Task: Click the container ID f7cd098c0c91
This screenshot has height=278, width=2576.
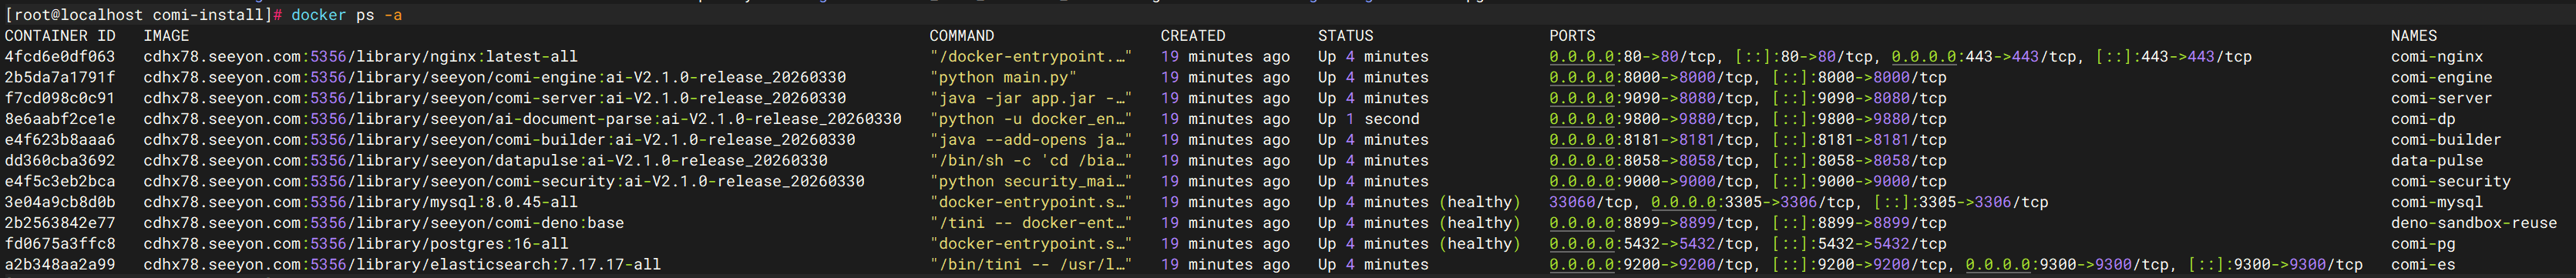Action: 60,98
